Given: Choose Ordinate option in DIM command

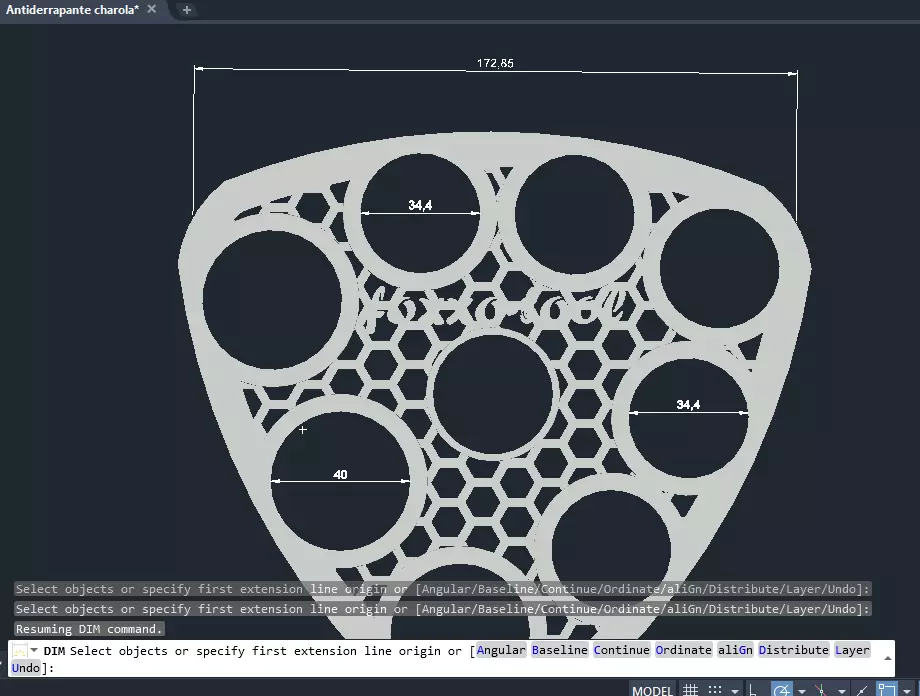Looking at the screenshot, I should point(683,650).
